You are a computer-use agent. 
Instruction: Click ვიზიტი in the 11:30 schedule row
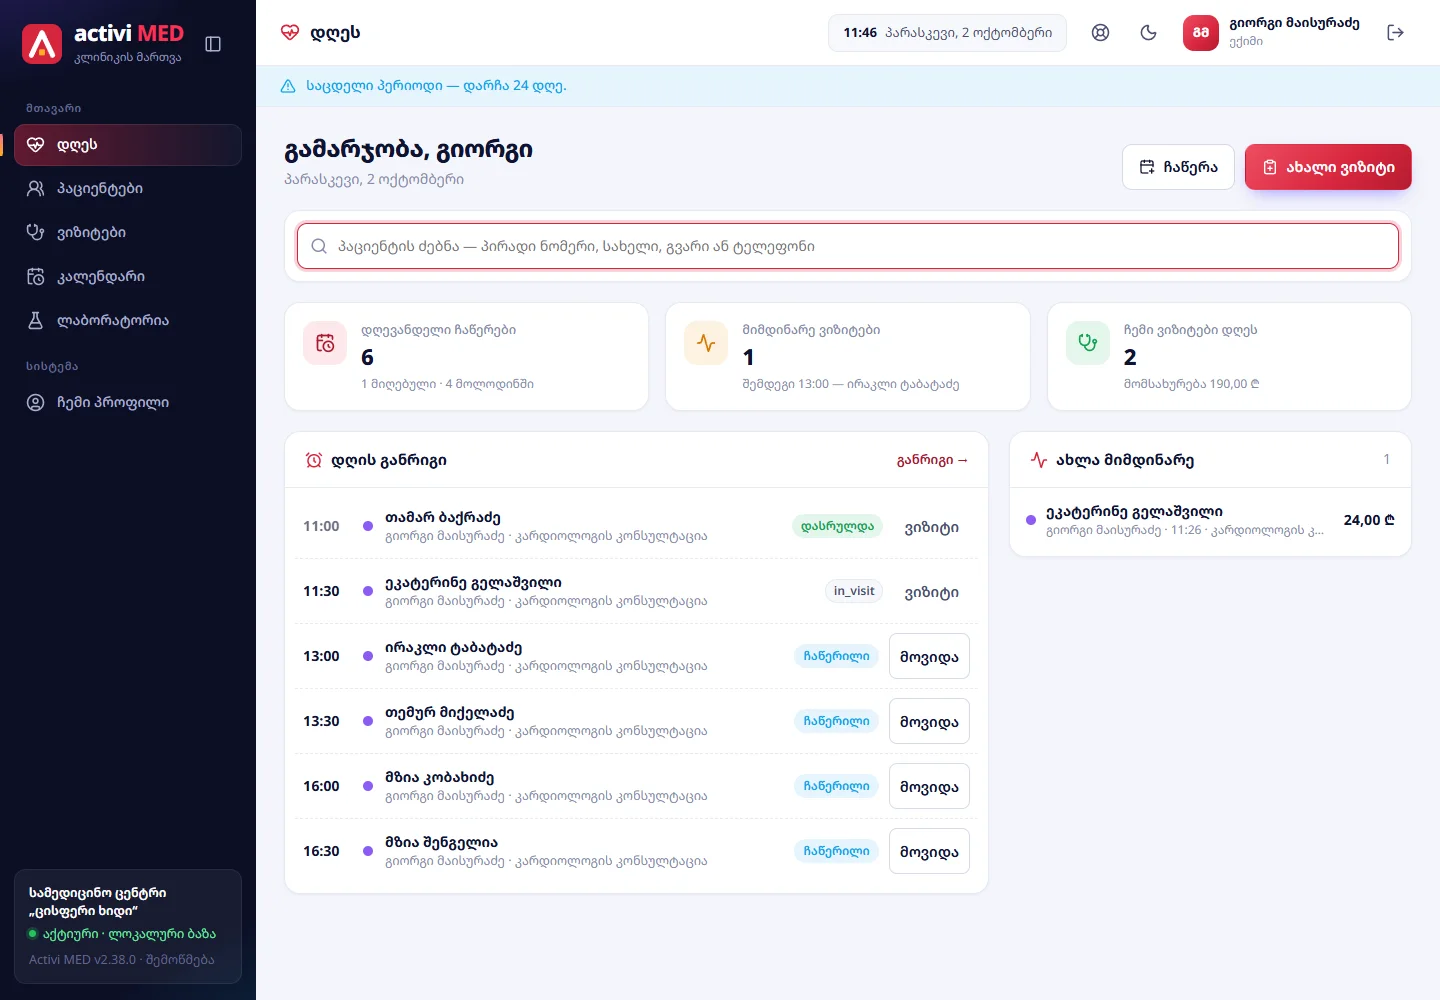931,592
